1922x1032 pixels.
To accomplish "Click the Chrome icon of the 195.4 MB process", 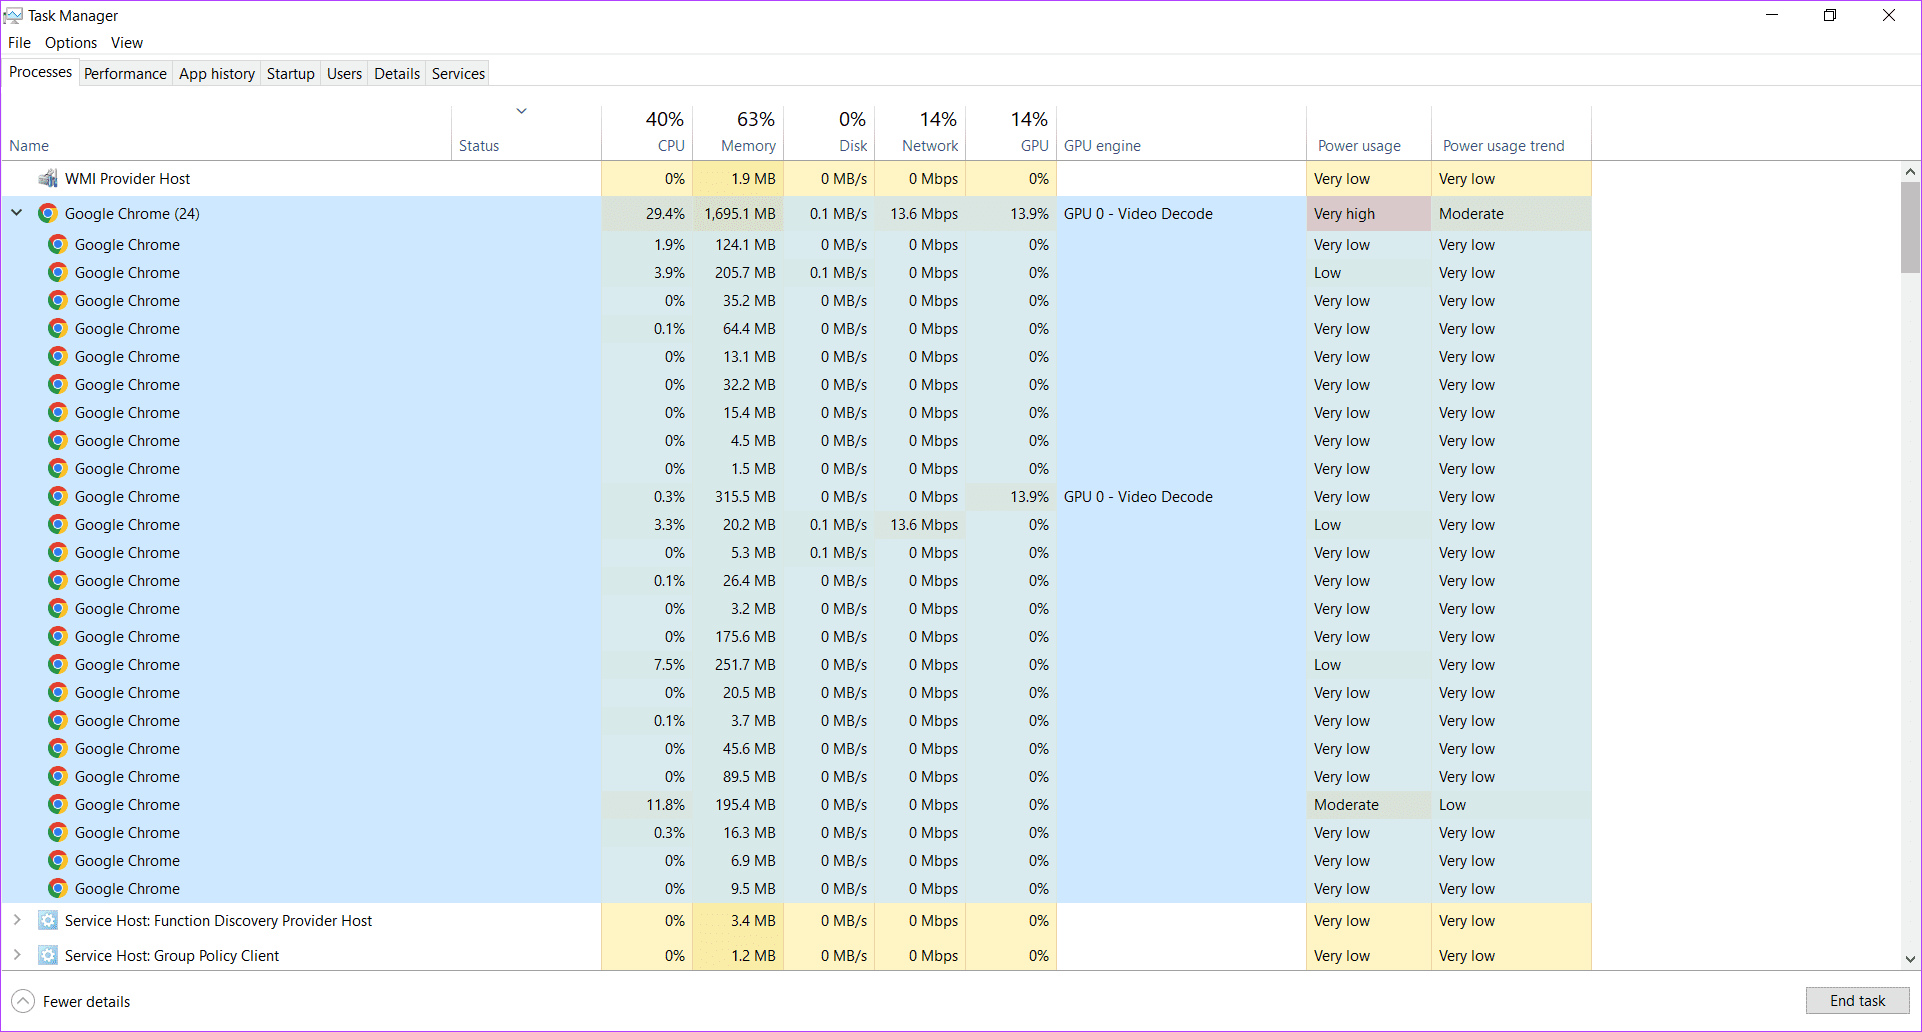I will (x=58, y=804).
